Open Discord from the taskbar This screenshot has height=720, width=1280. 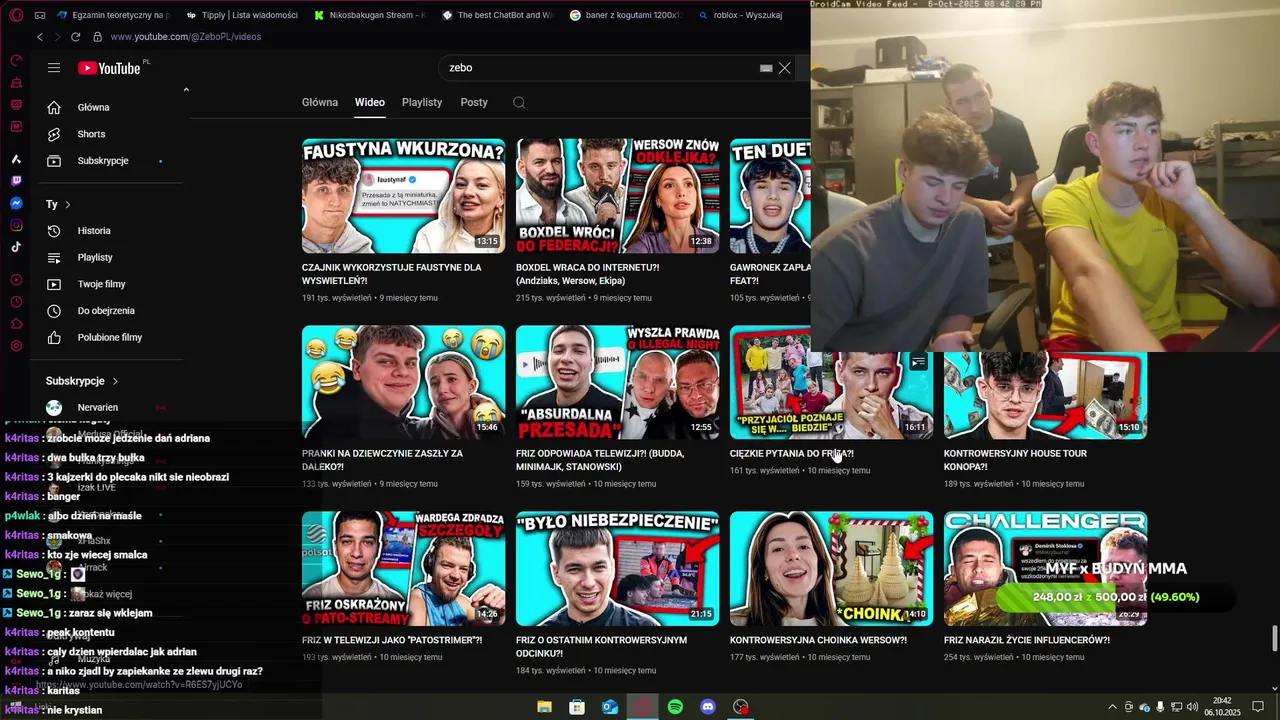pos(708,707)
